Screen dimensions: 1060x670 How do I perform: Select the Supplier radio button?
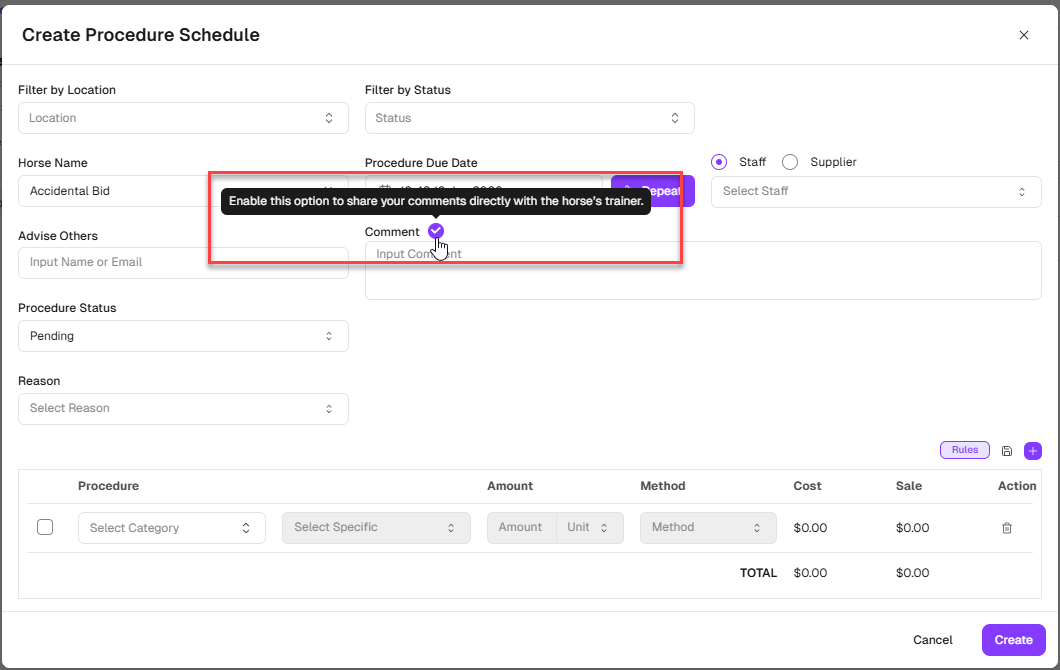pos(790,162)
